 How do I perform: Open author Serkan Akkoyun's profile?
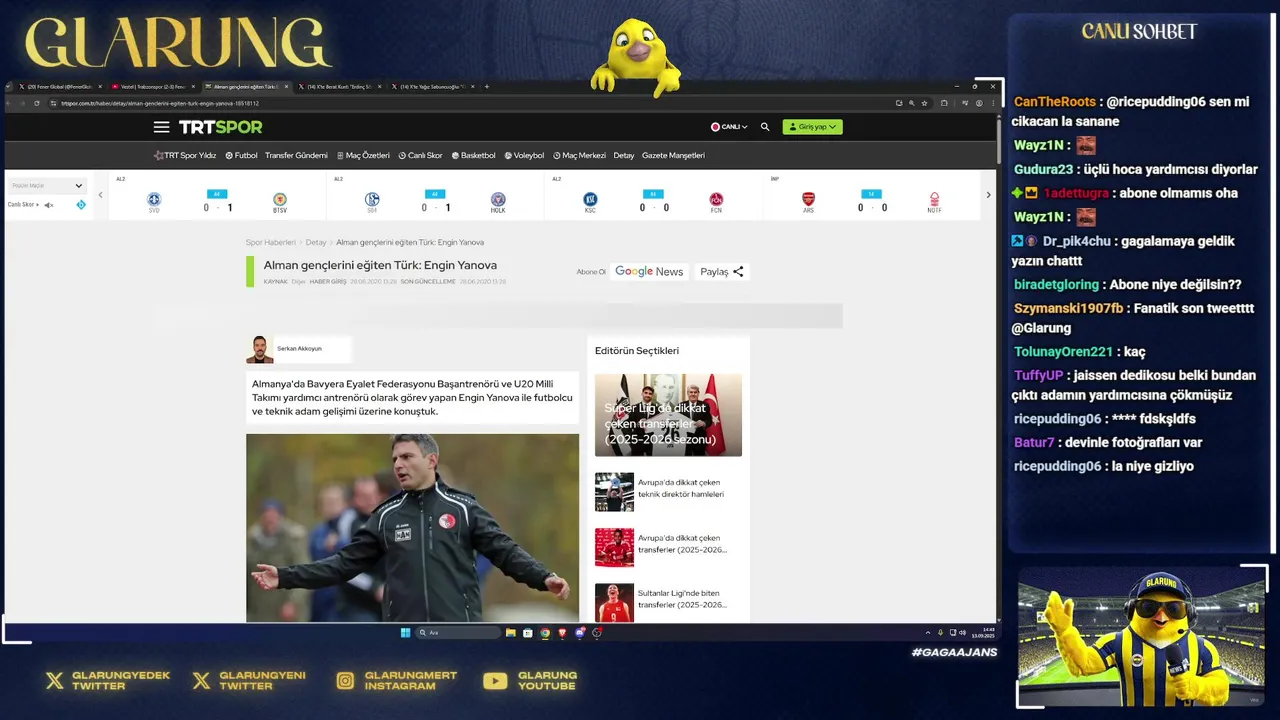tap(299, 349)
